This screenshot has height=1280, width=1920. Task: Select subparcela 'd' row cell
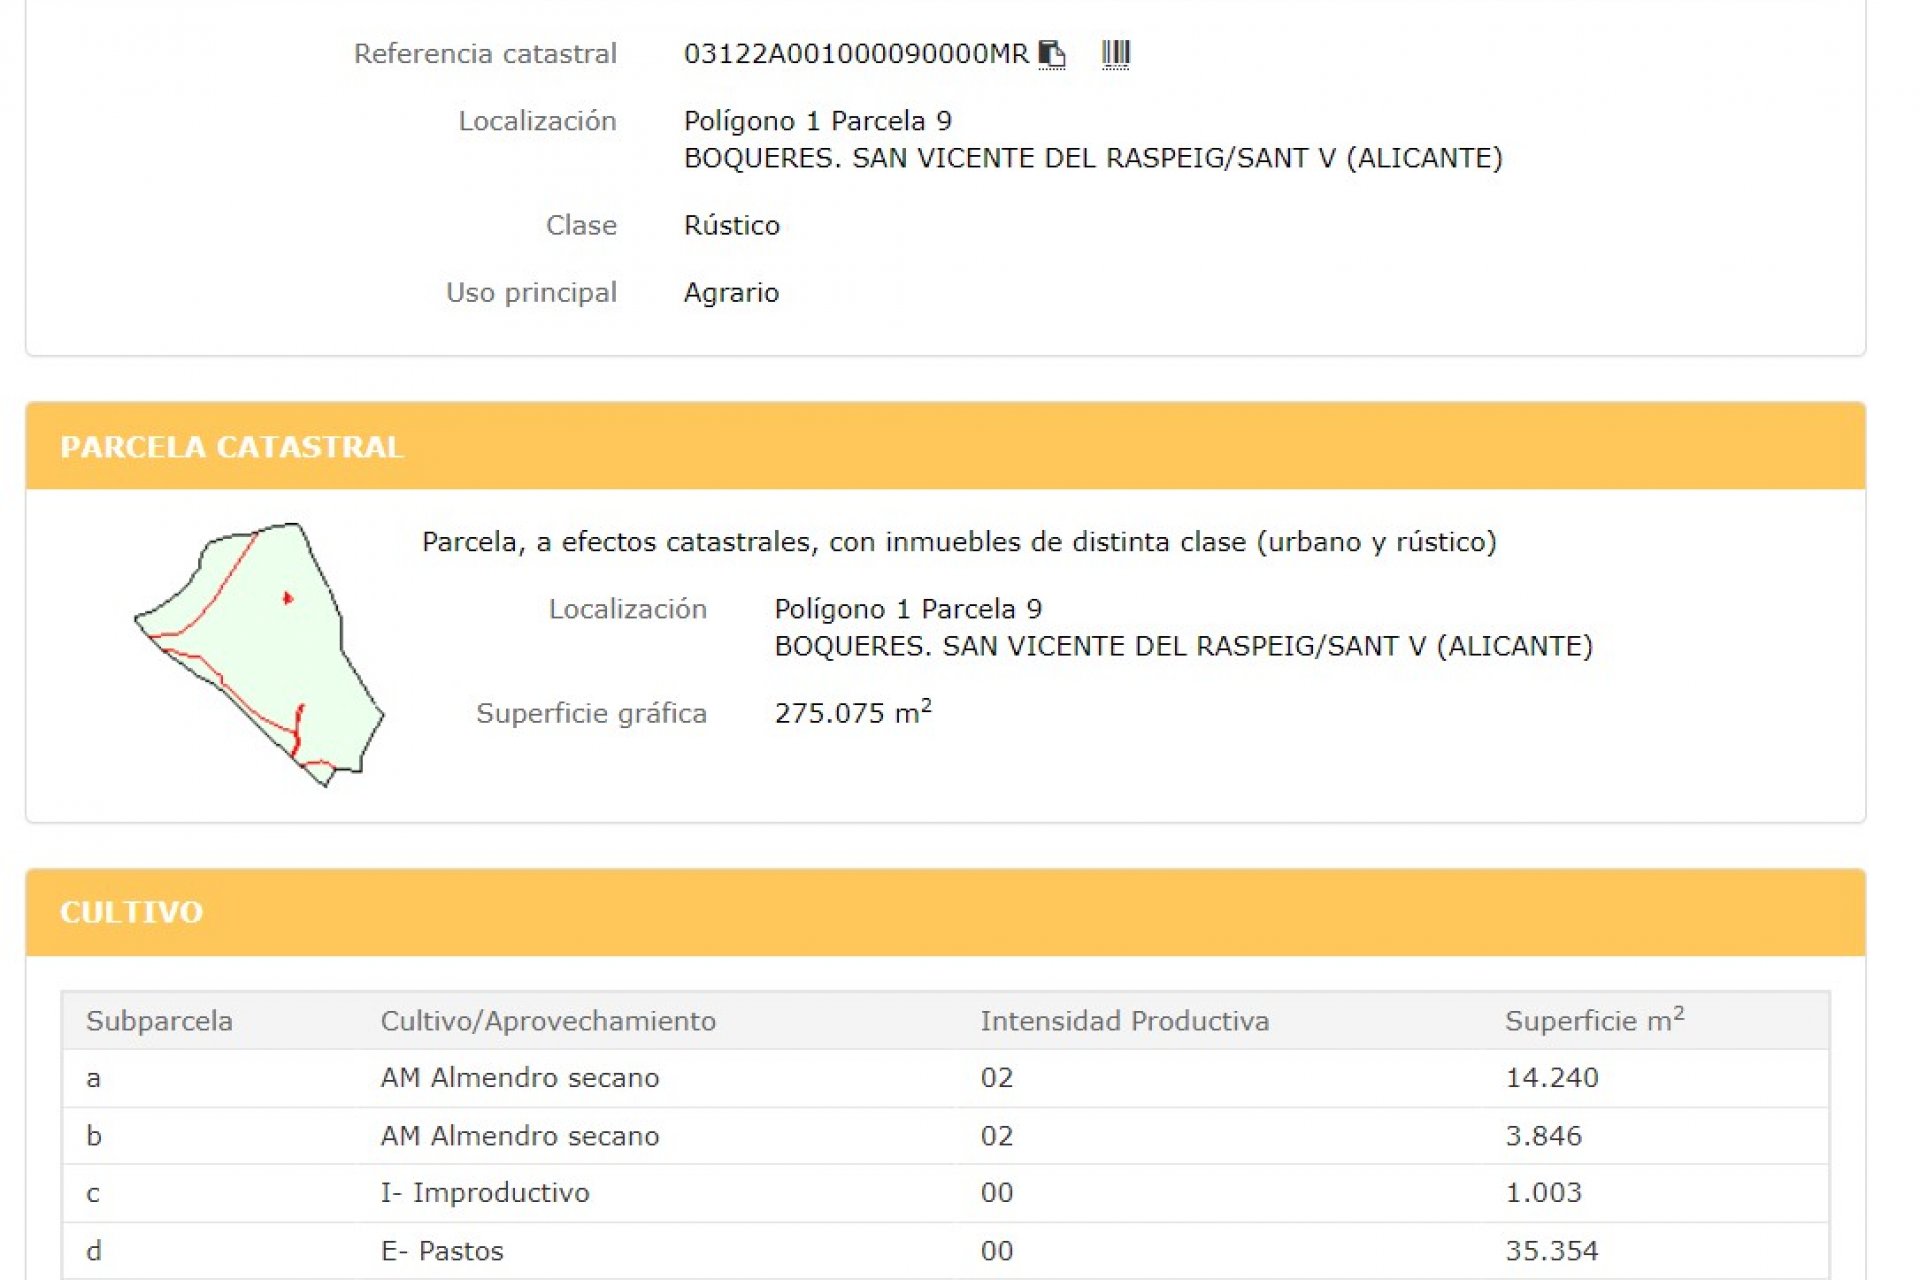(94, 1251)
